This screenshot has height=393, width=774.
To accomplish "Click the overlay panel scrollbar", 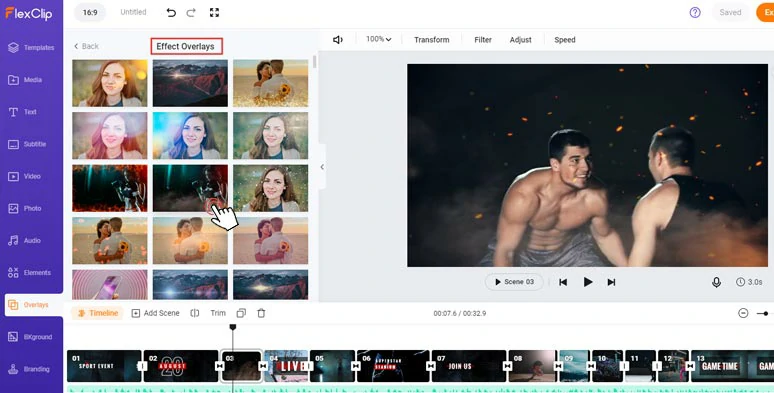I will (314, 62).
